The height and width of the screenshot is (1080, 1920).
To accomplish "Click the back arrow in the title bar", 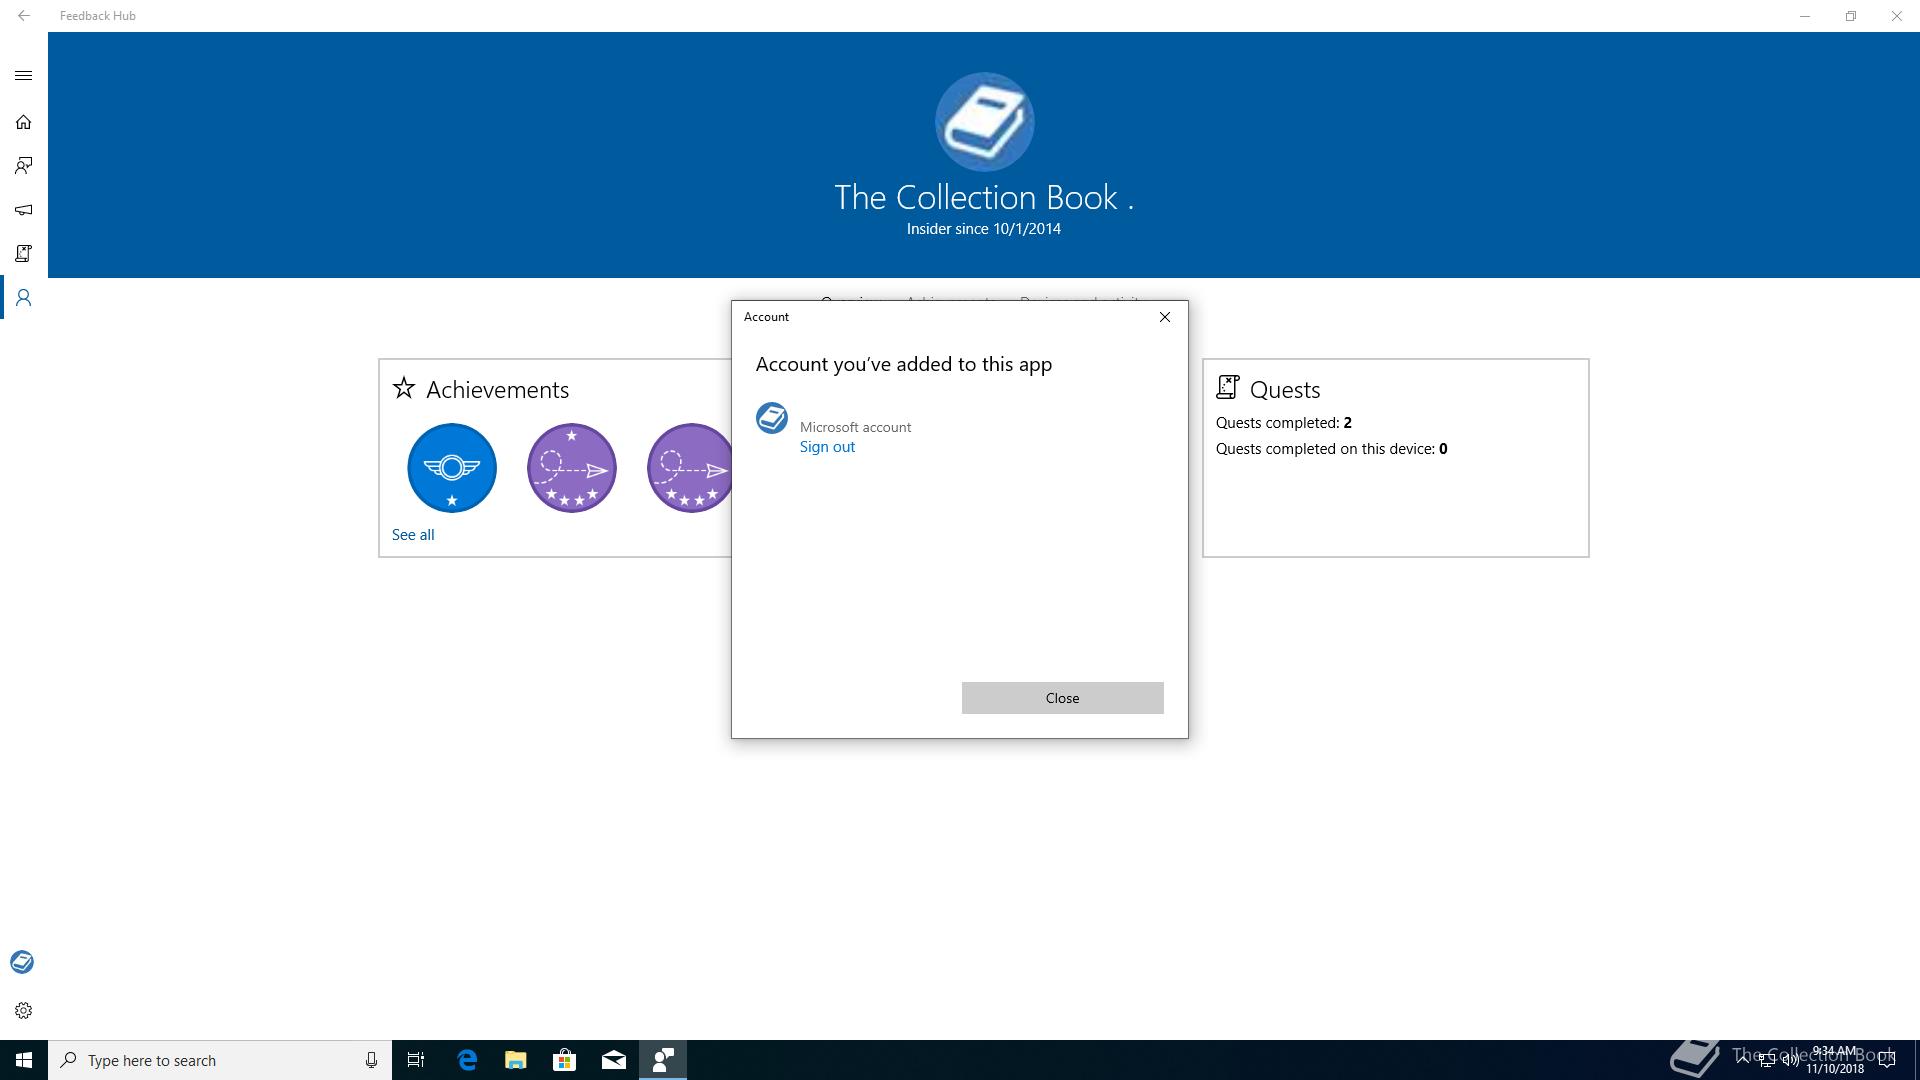I will click(x=23, y=16).
